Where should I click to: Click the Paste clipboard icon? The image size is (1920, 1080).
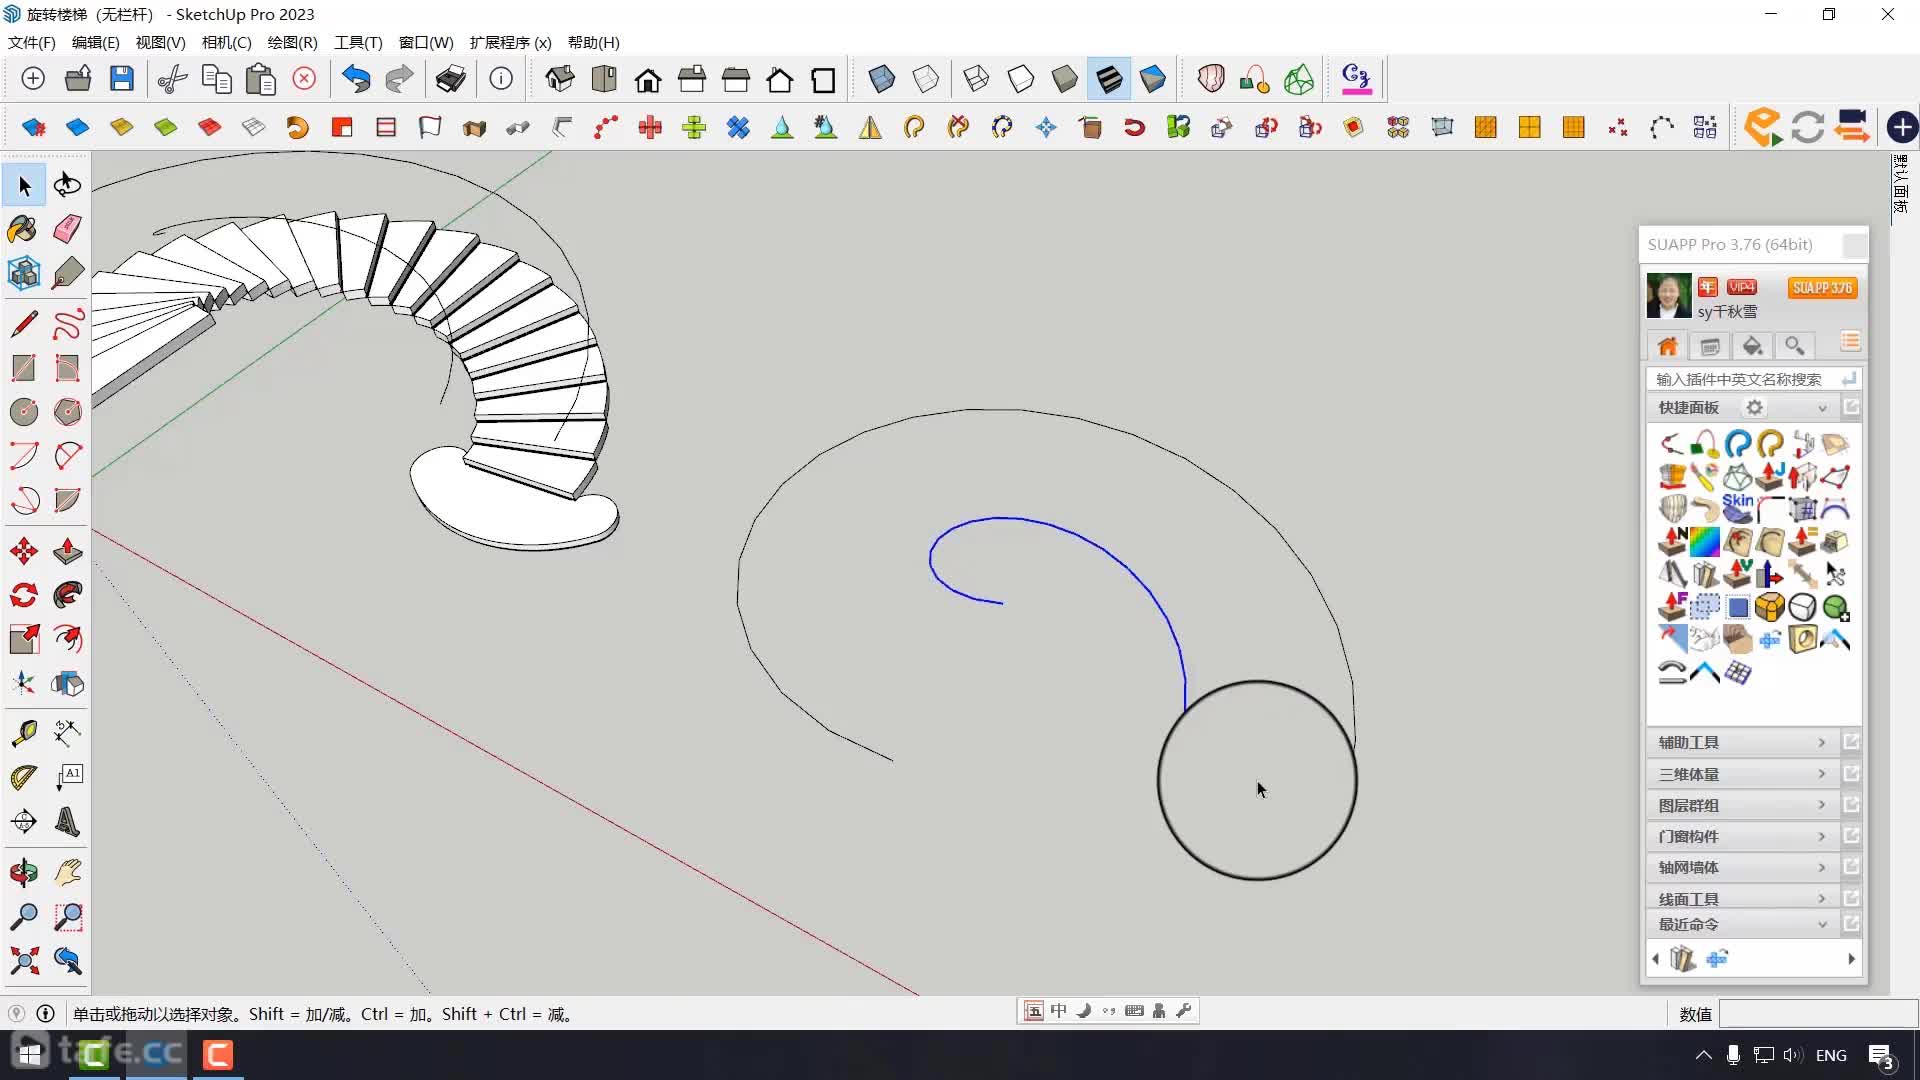tap(260, 79)
